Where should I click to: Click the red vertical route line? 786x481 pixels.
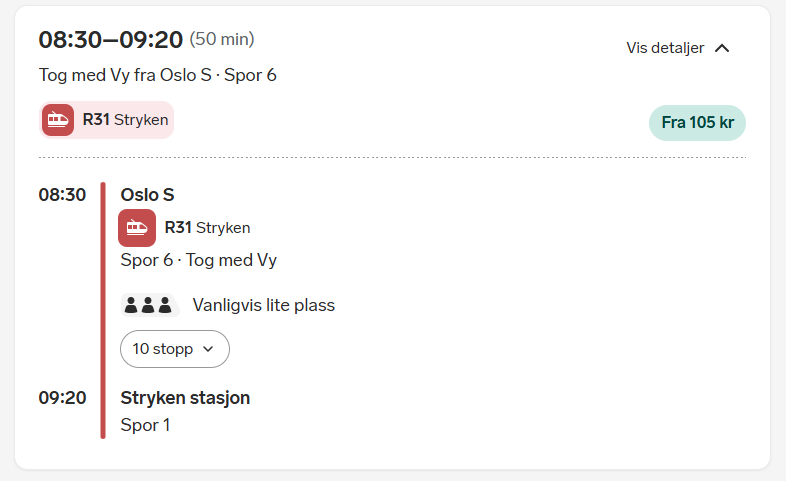(x=102, y=310)
